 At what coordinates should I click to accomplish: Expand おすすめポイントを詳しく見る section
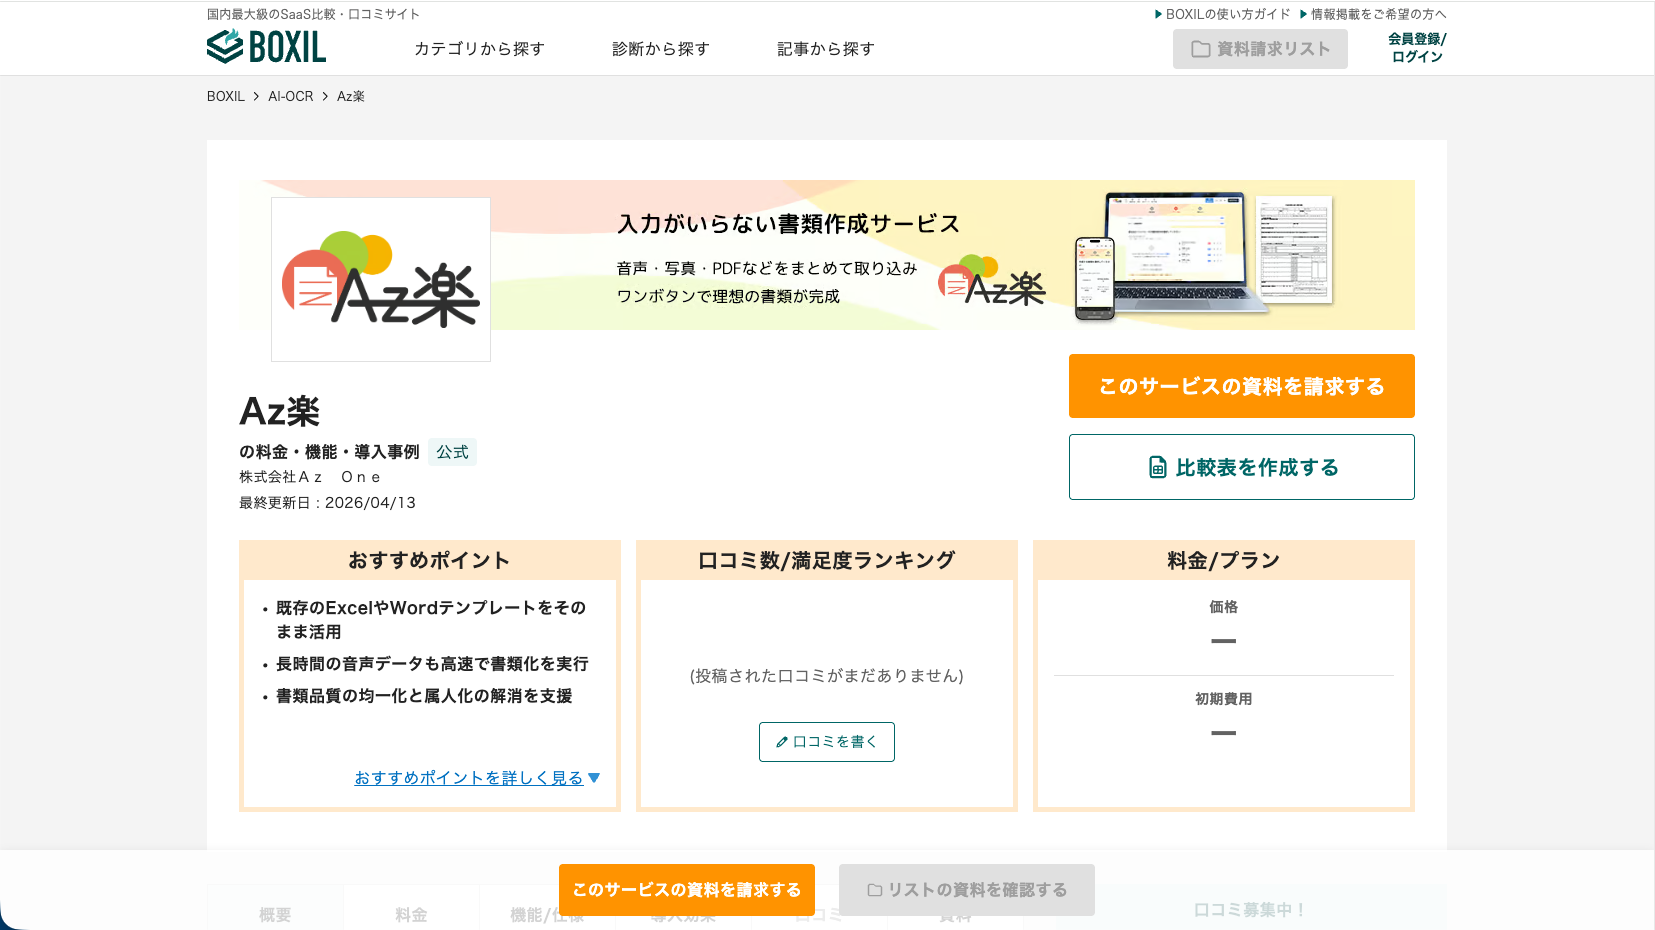point(470,777)
